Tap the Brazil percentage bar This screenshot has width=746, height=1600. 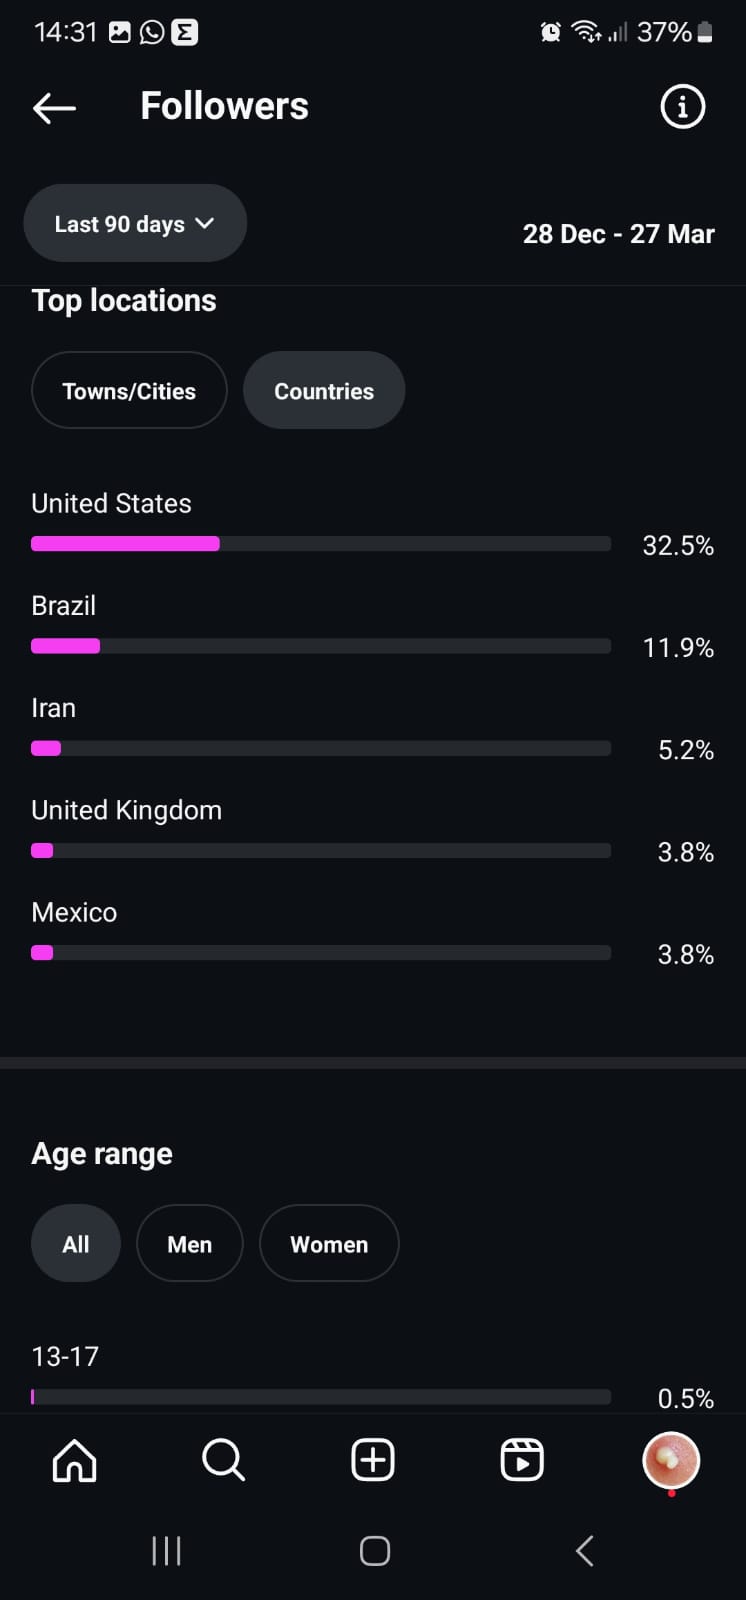(320, 646)
